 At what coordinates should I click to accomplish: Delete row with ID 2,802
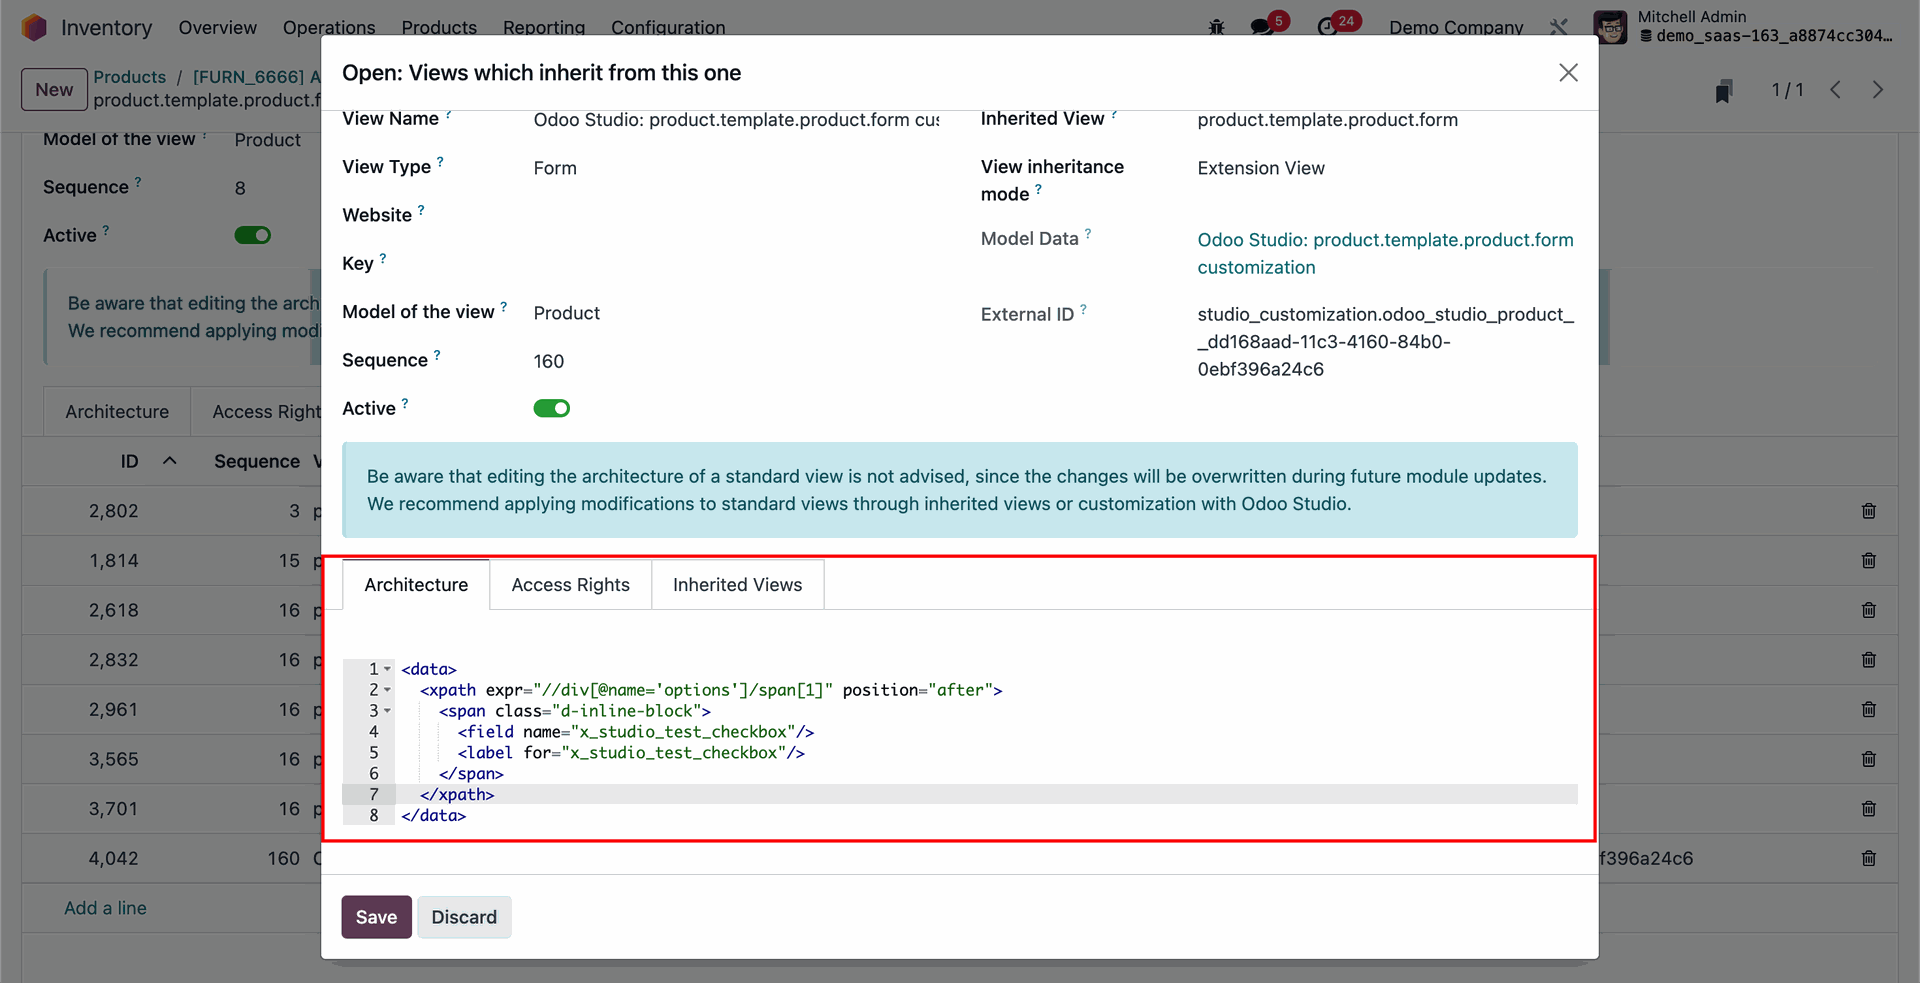[x=1868, y=511]
